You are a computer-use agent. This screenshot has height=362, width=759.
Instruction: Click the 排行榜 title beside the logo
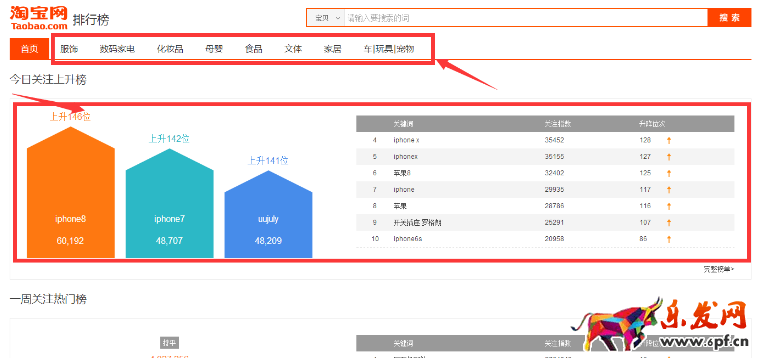click(91, 20)
